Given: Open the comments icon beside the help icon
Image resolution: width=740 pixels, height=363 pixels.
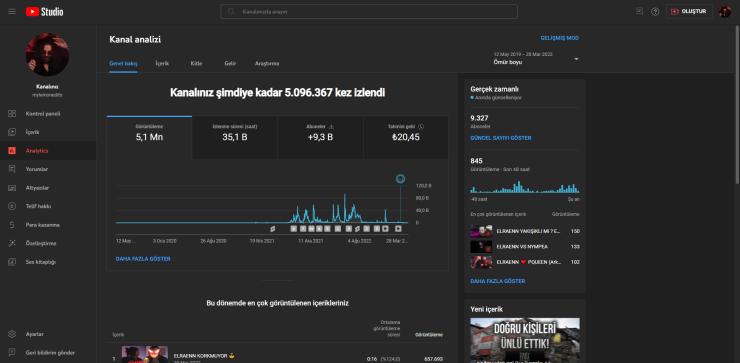Looking at the screenshot, I should pos(639,11).
